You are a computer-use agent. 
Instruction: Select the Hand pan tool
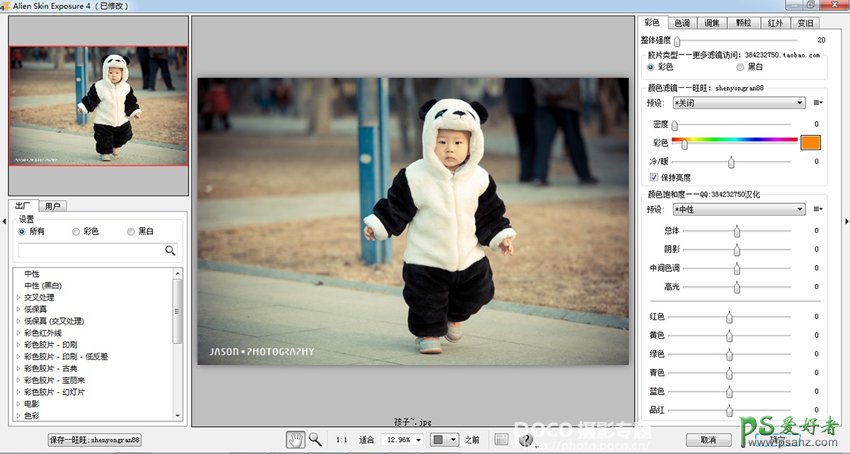tap(295, 439)
